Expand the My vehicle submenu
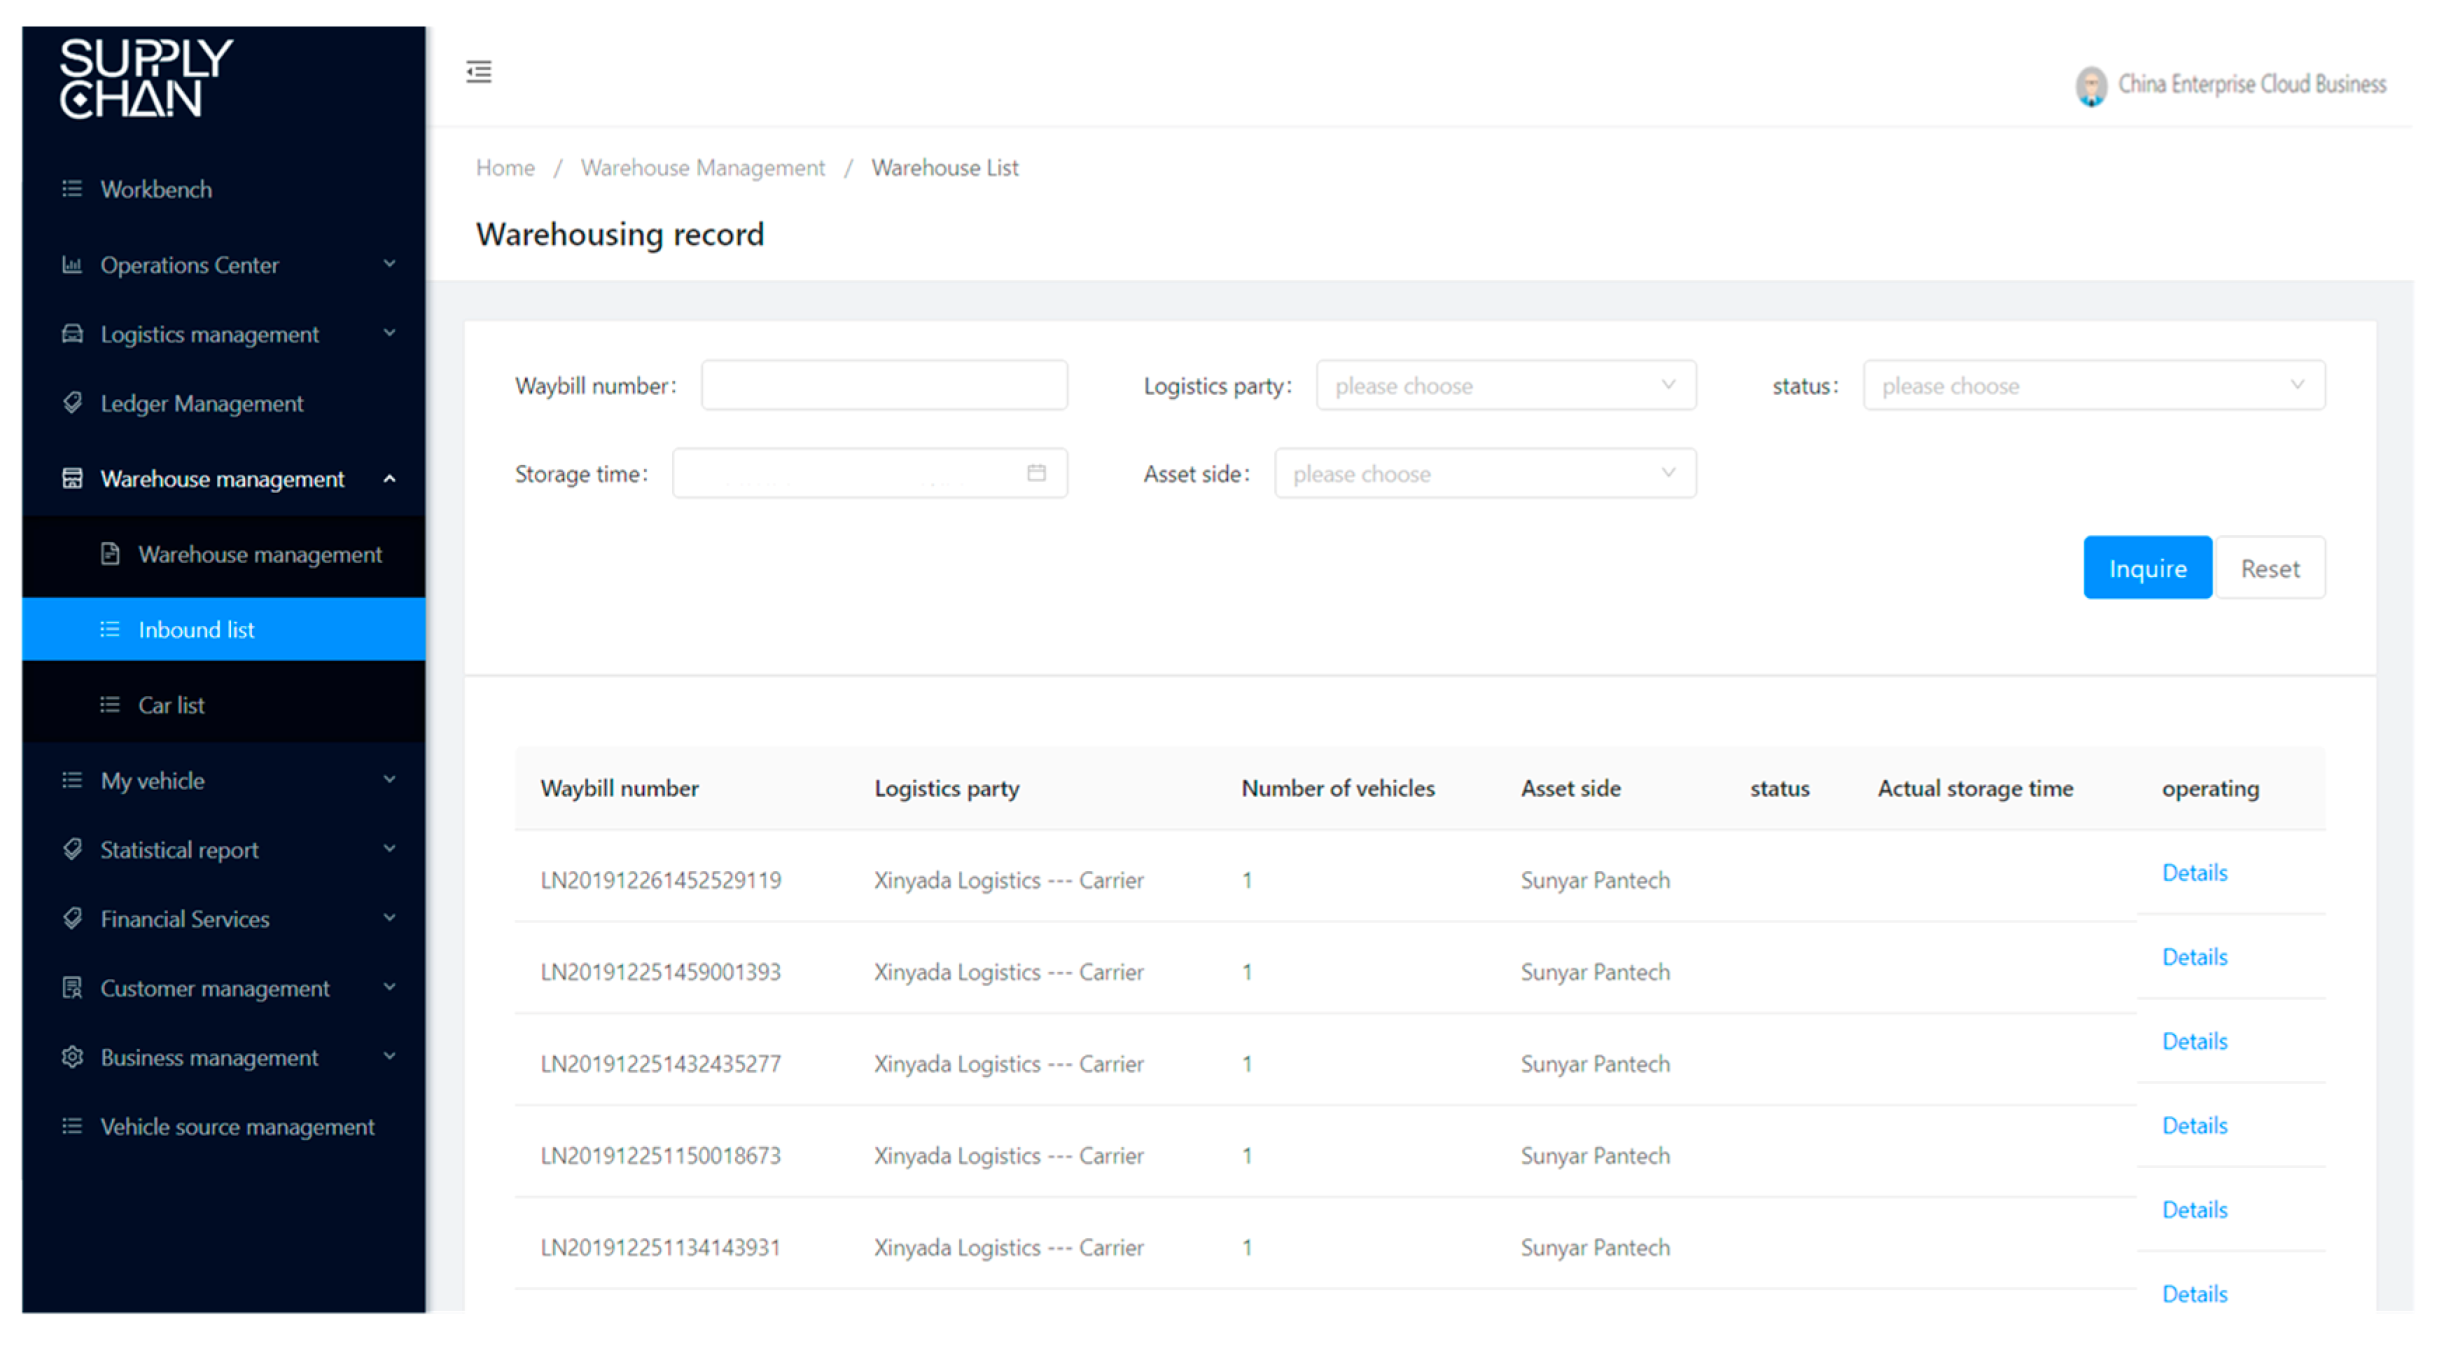This screenshot has width=2437, height=1355. point(389,780)
